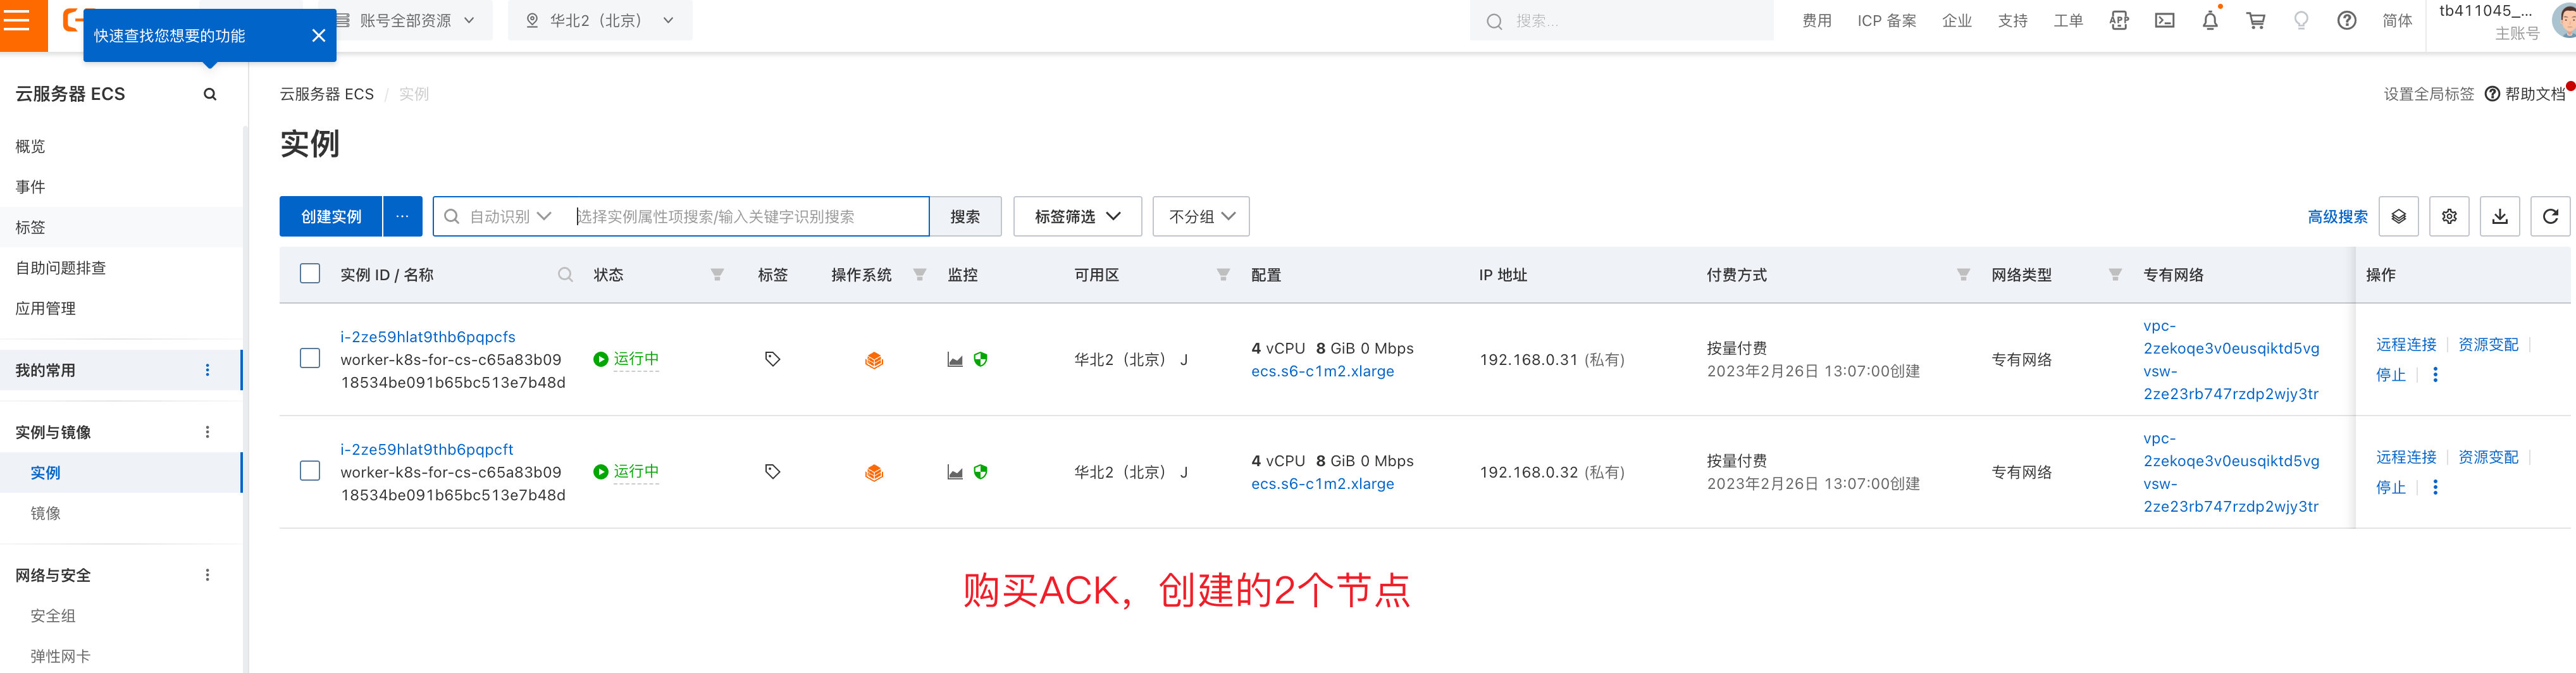Expand the 华北2（北京）region selector
This screenshot has width=2576, height=673.
(600, 21)
